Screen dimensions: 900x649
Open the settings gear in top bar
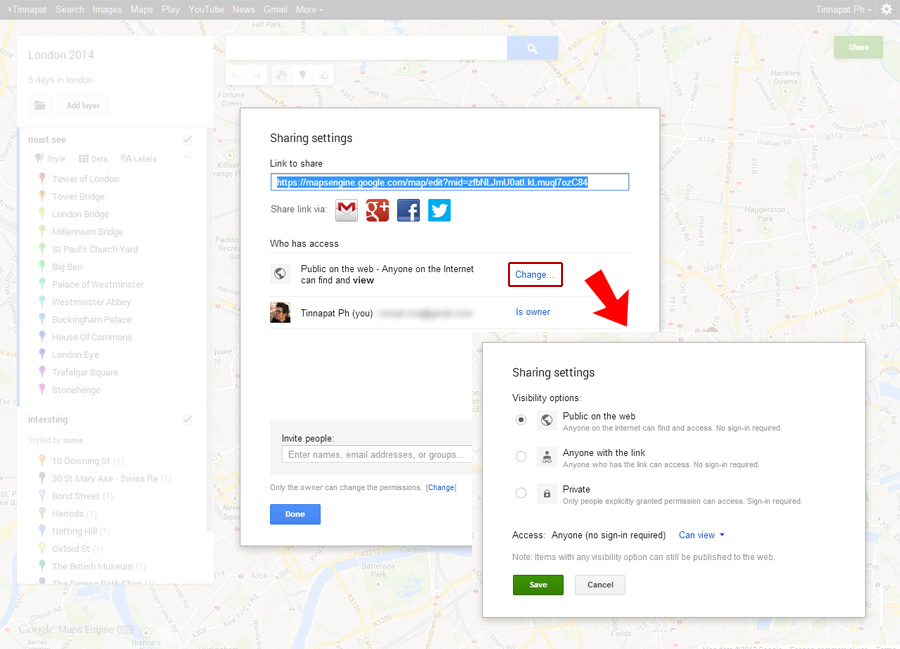point(886,9)
